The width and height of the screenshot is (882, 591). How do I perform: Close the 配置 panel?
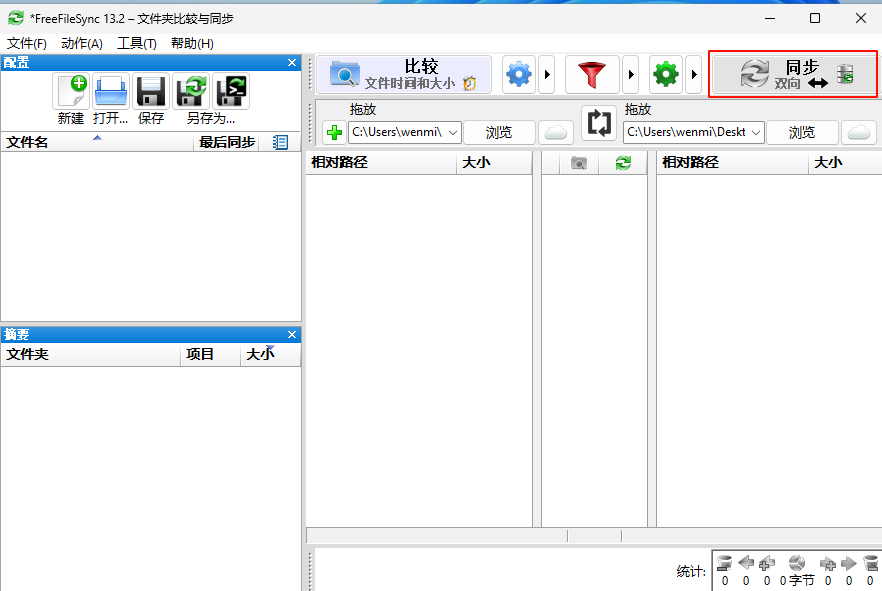tap(291, 62)
